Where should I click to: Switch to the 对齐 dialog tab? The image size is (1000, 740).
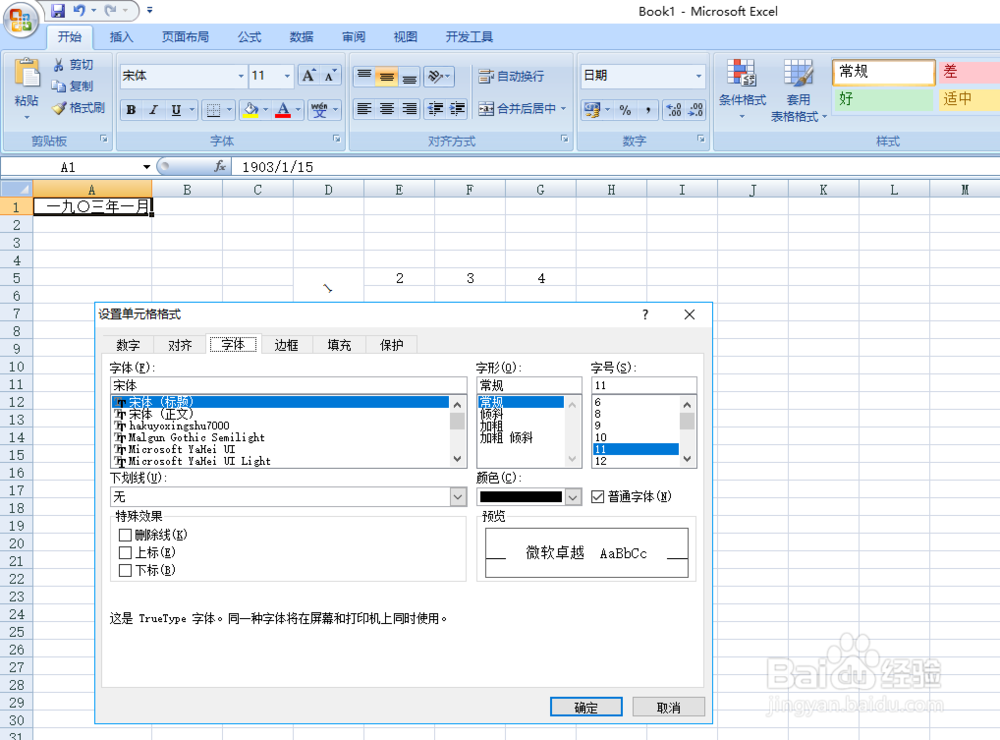[x=180, y=345]
